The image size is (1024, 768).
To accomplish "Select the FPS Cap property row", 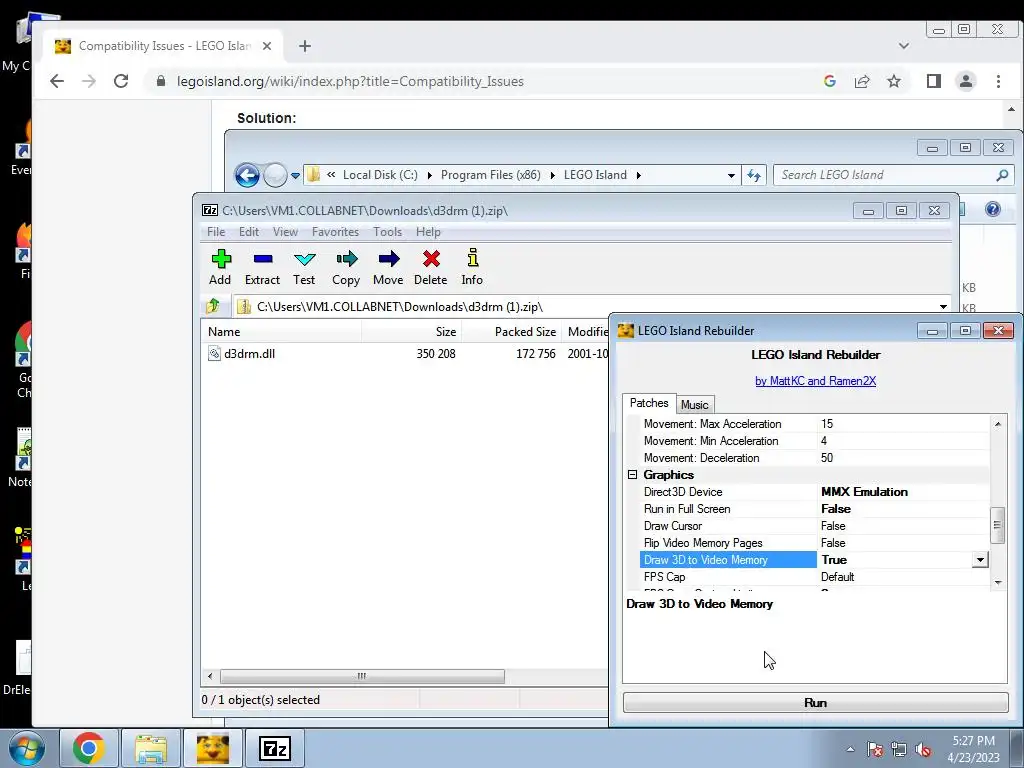I will [x=814, y=577].
